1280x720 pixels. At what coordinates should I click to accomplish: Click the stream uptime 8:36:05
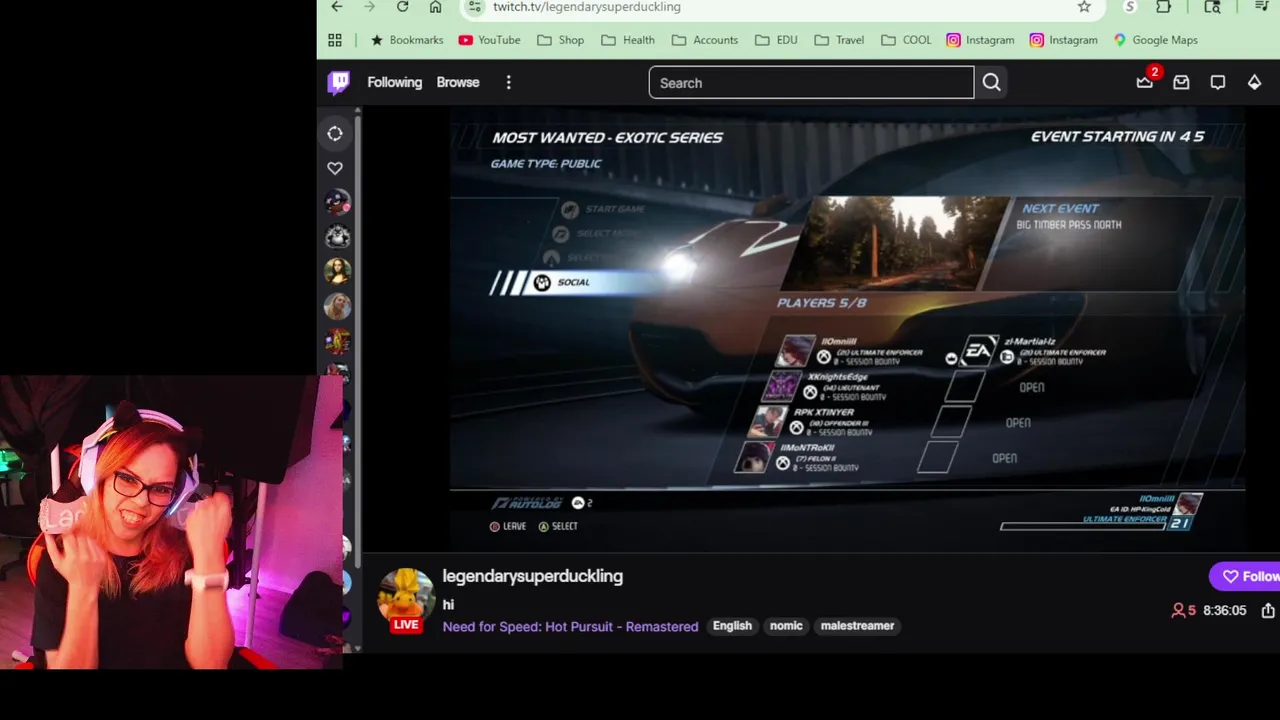click(x=1225, y=610)
